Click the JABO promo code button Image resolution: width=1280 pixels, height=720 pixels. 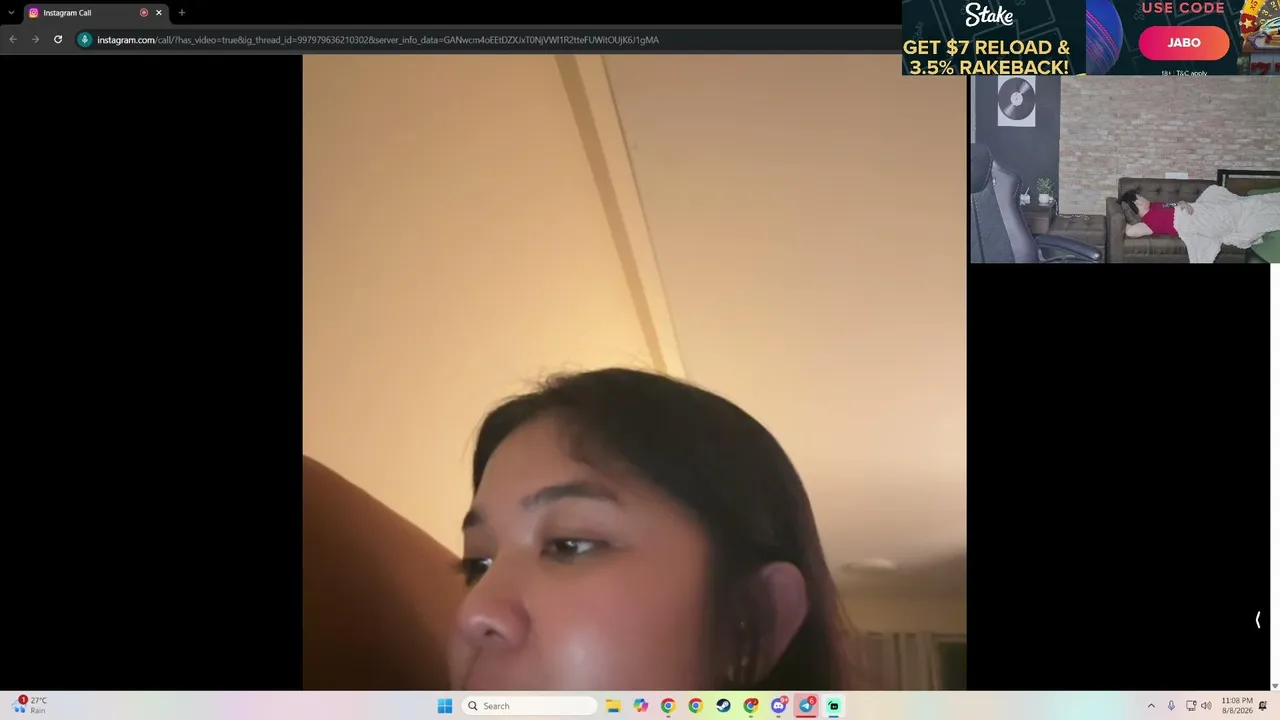tap(1184, 43)
